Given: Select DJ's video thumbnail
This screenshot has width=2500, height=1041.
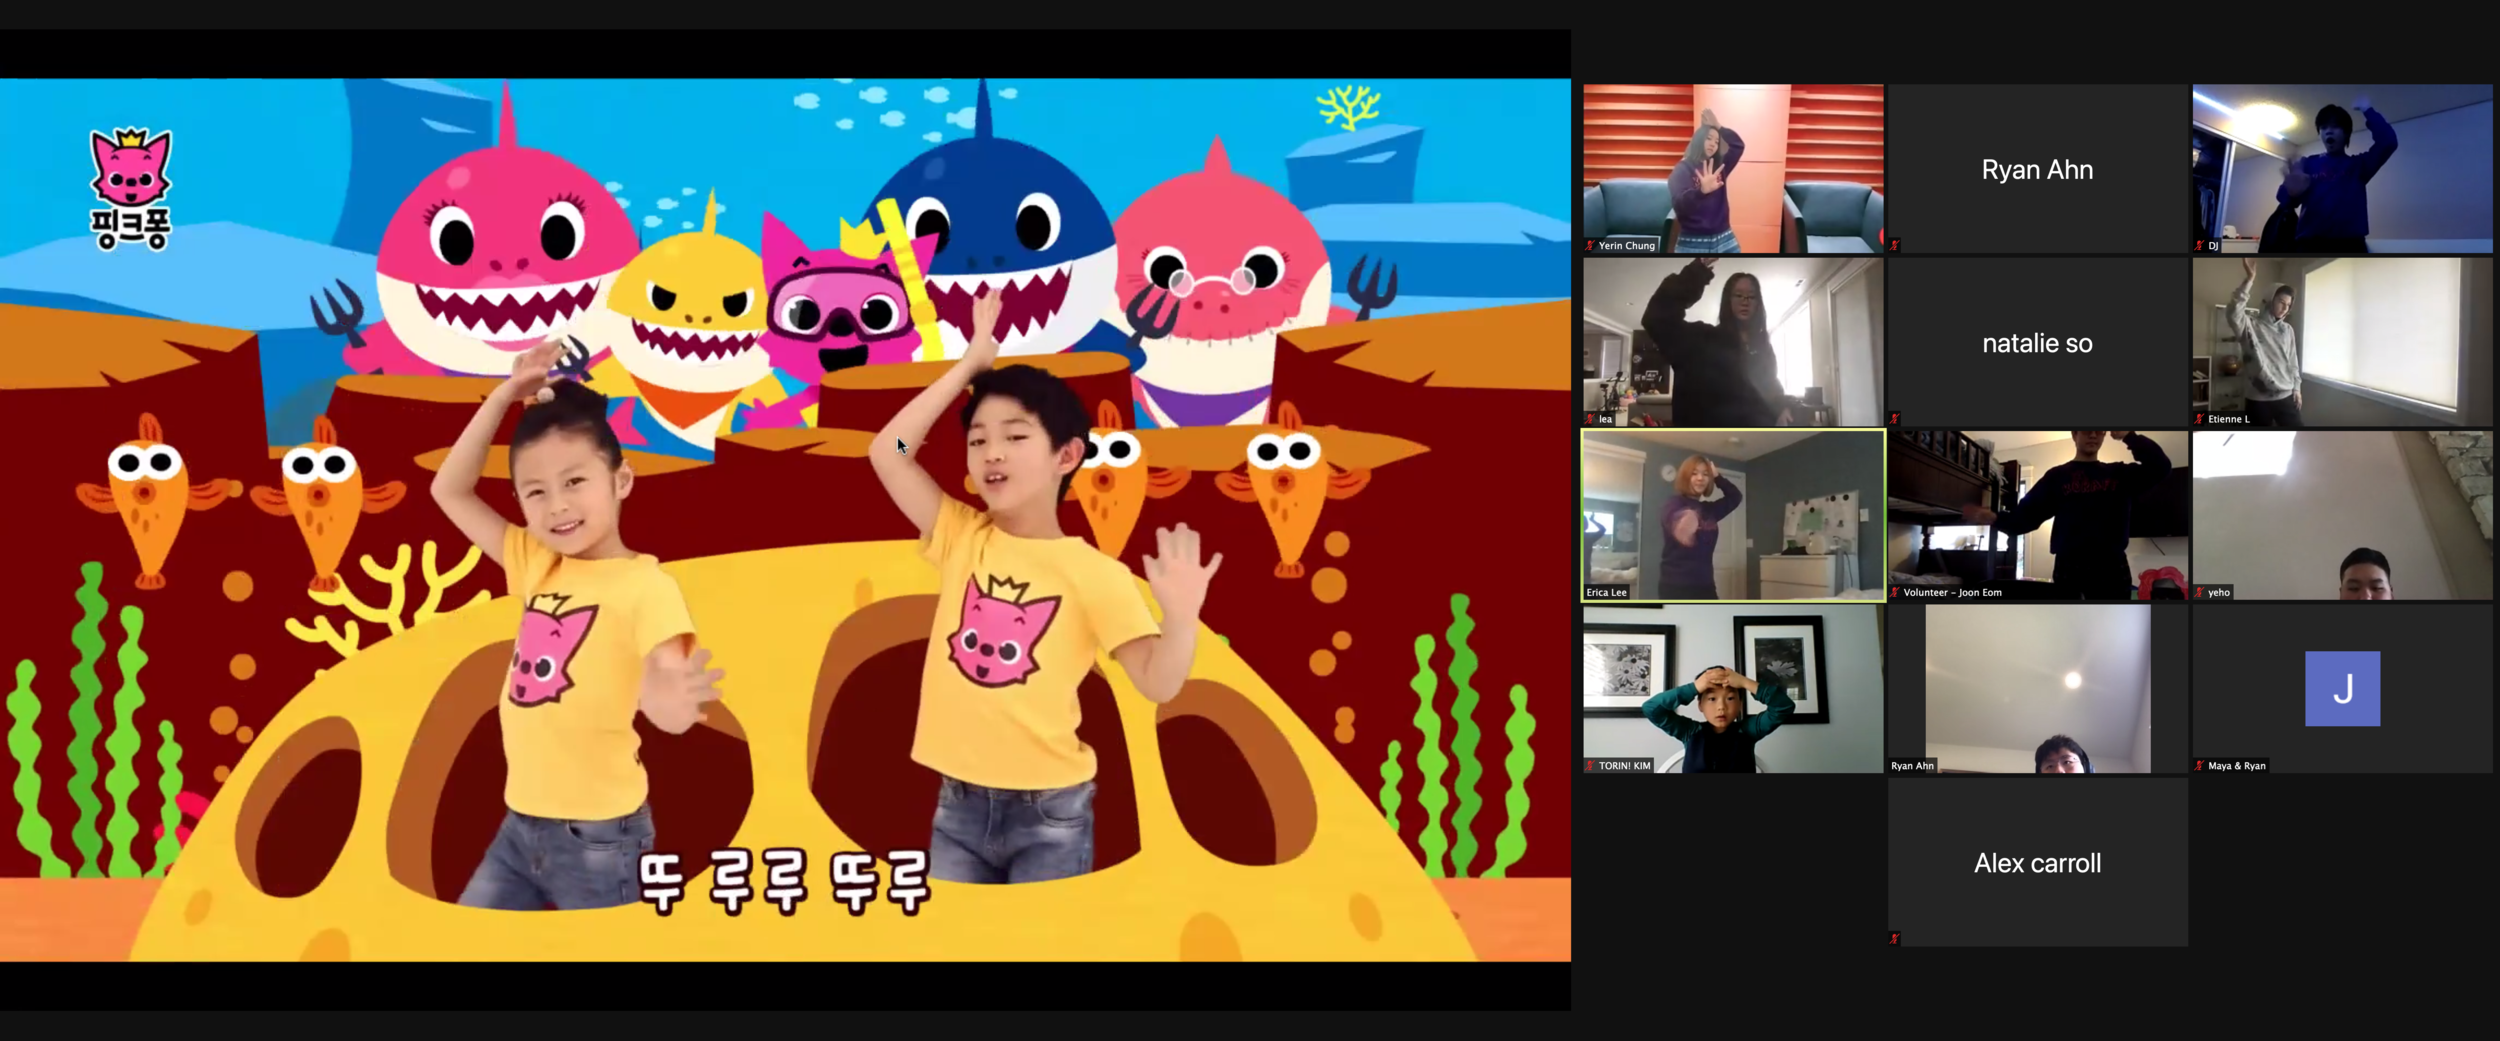Looking at the screenshot, I should coord(2342,168).
